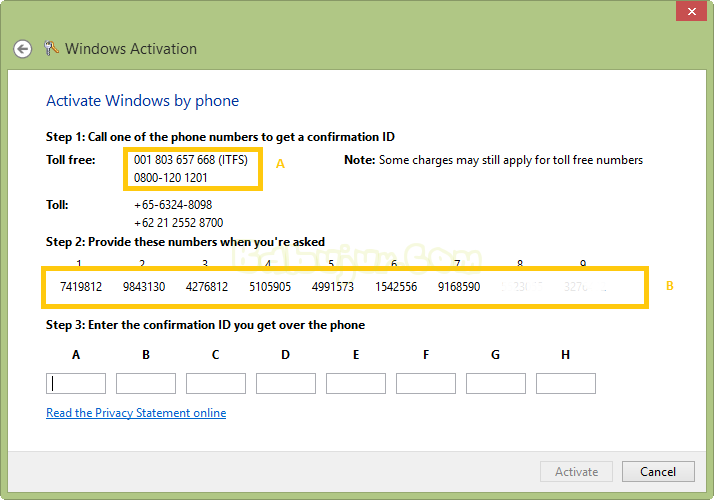Click the Step 1 instruction text

point(220,137)
